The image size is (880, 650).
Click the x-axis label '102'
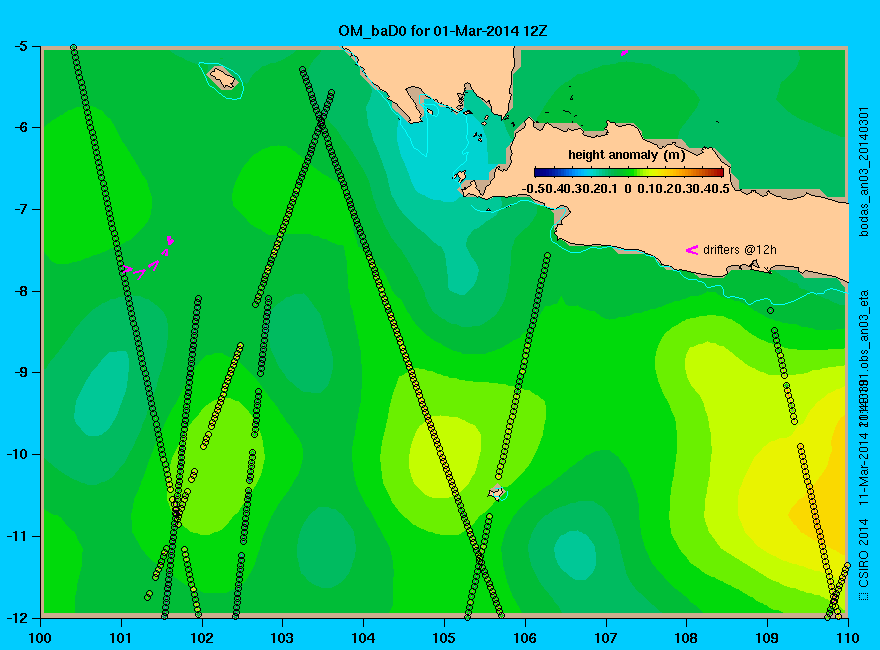click(x=201, y=638)
